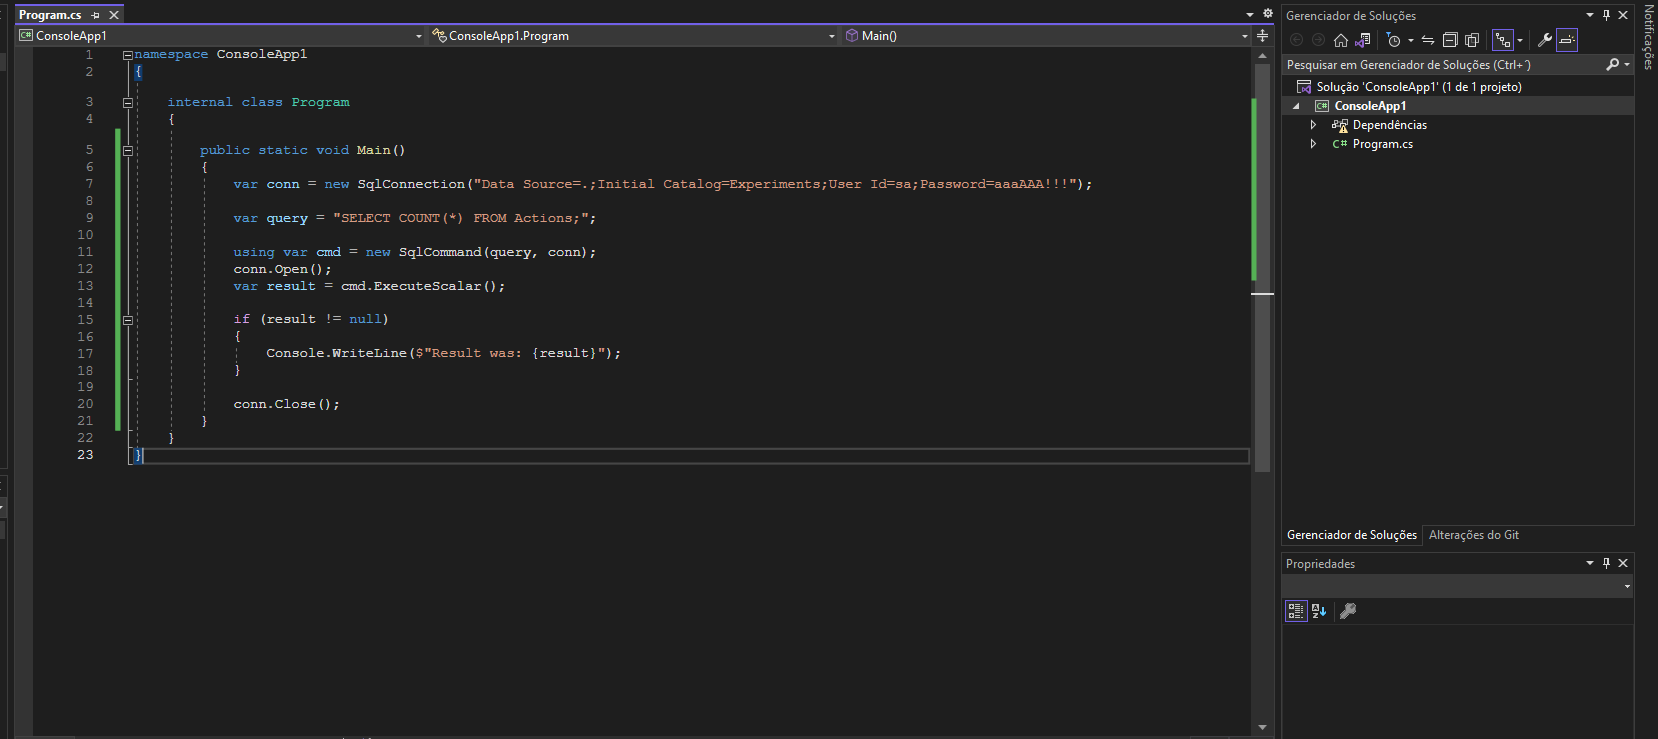Open the vertical Notificações tab

click(1648, 37)
